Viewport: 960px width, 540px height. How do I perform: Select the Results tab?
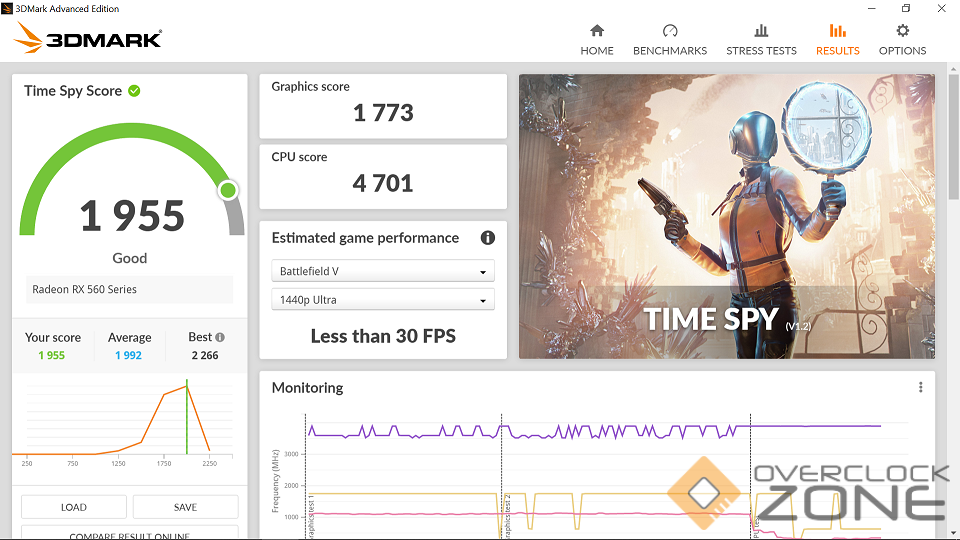point(838,40)
